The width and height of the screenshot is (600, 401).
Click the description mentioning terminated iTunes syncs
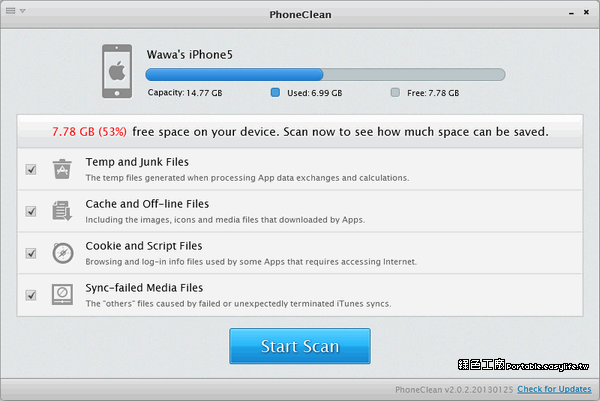238,303
